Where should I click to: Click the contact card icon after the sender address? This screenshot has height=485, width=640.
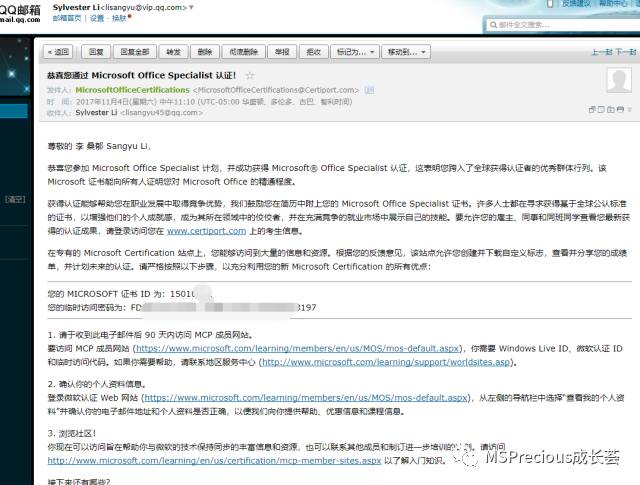pyautogui.click(x=369, y=90)
